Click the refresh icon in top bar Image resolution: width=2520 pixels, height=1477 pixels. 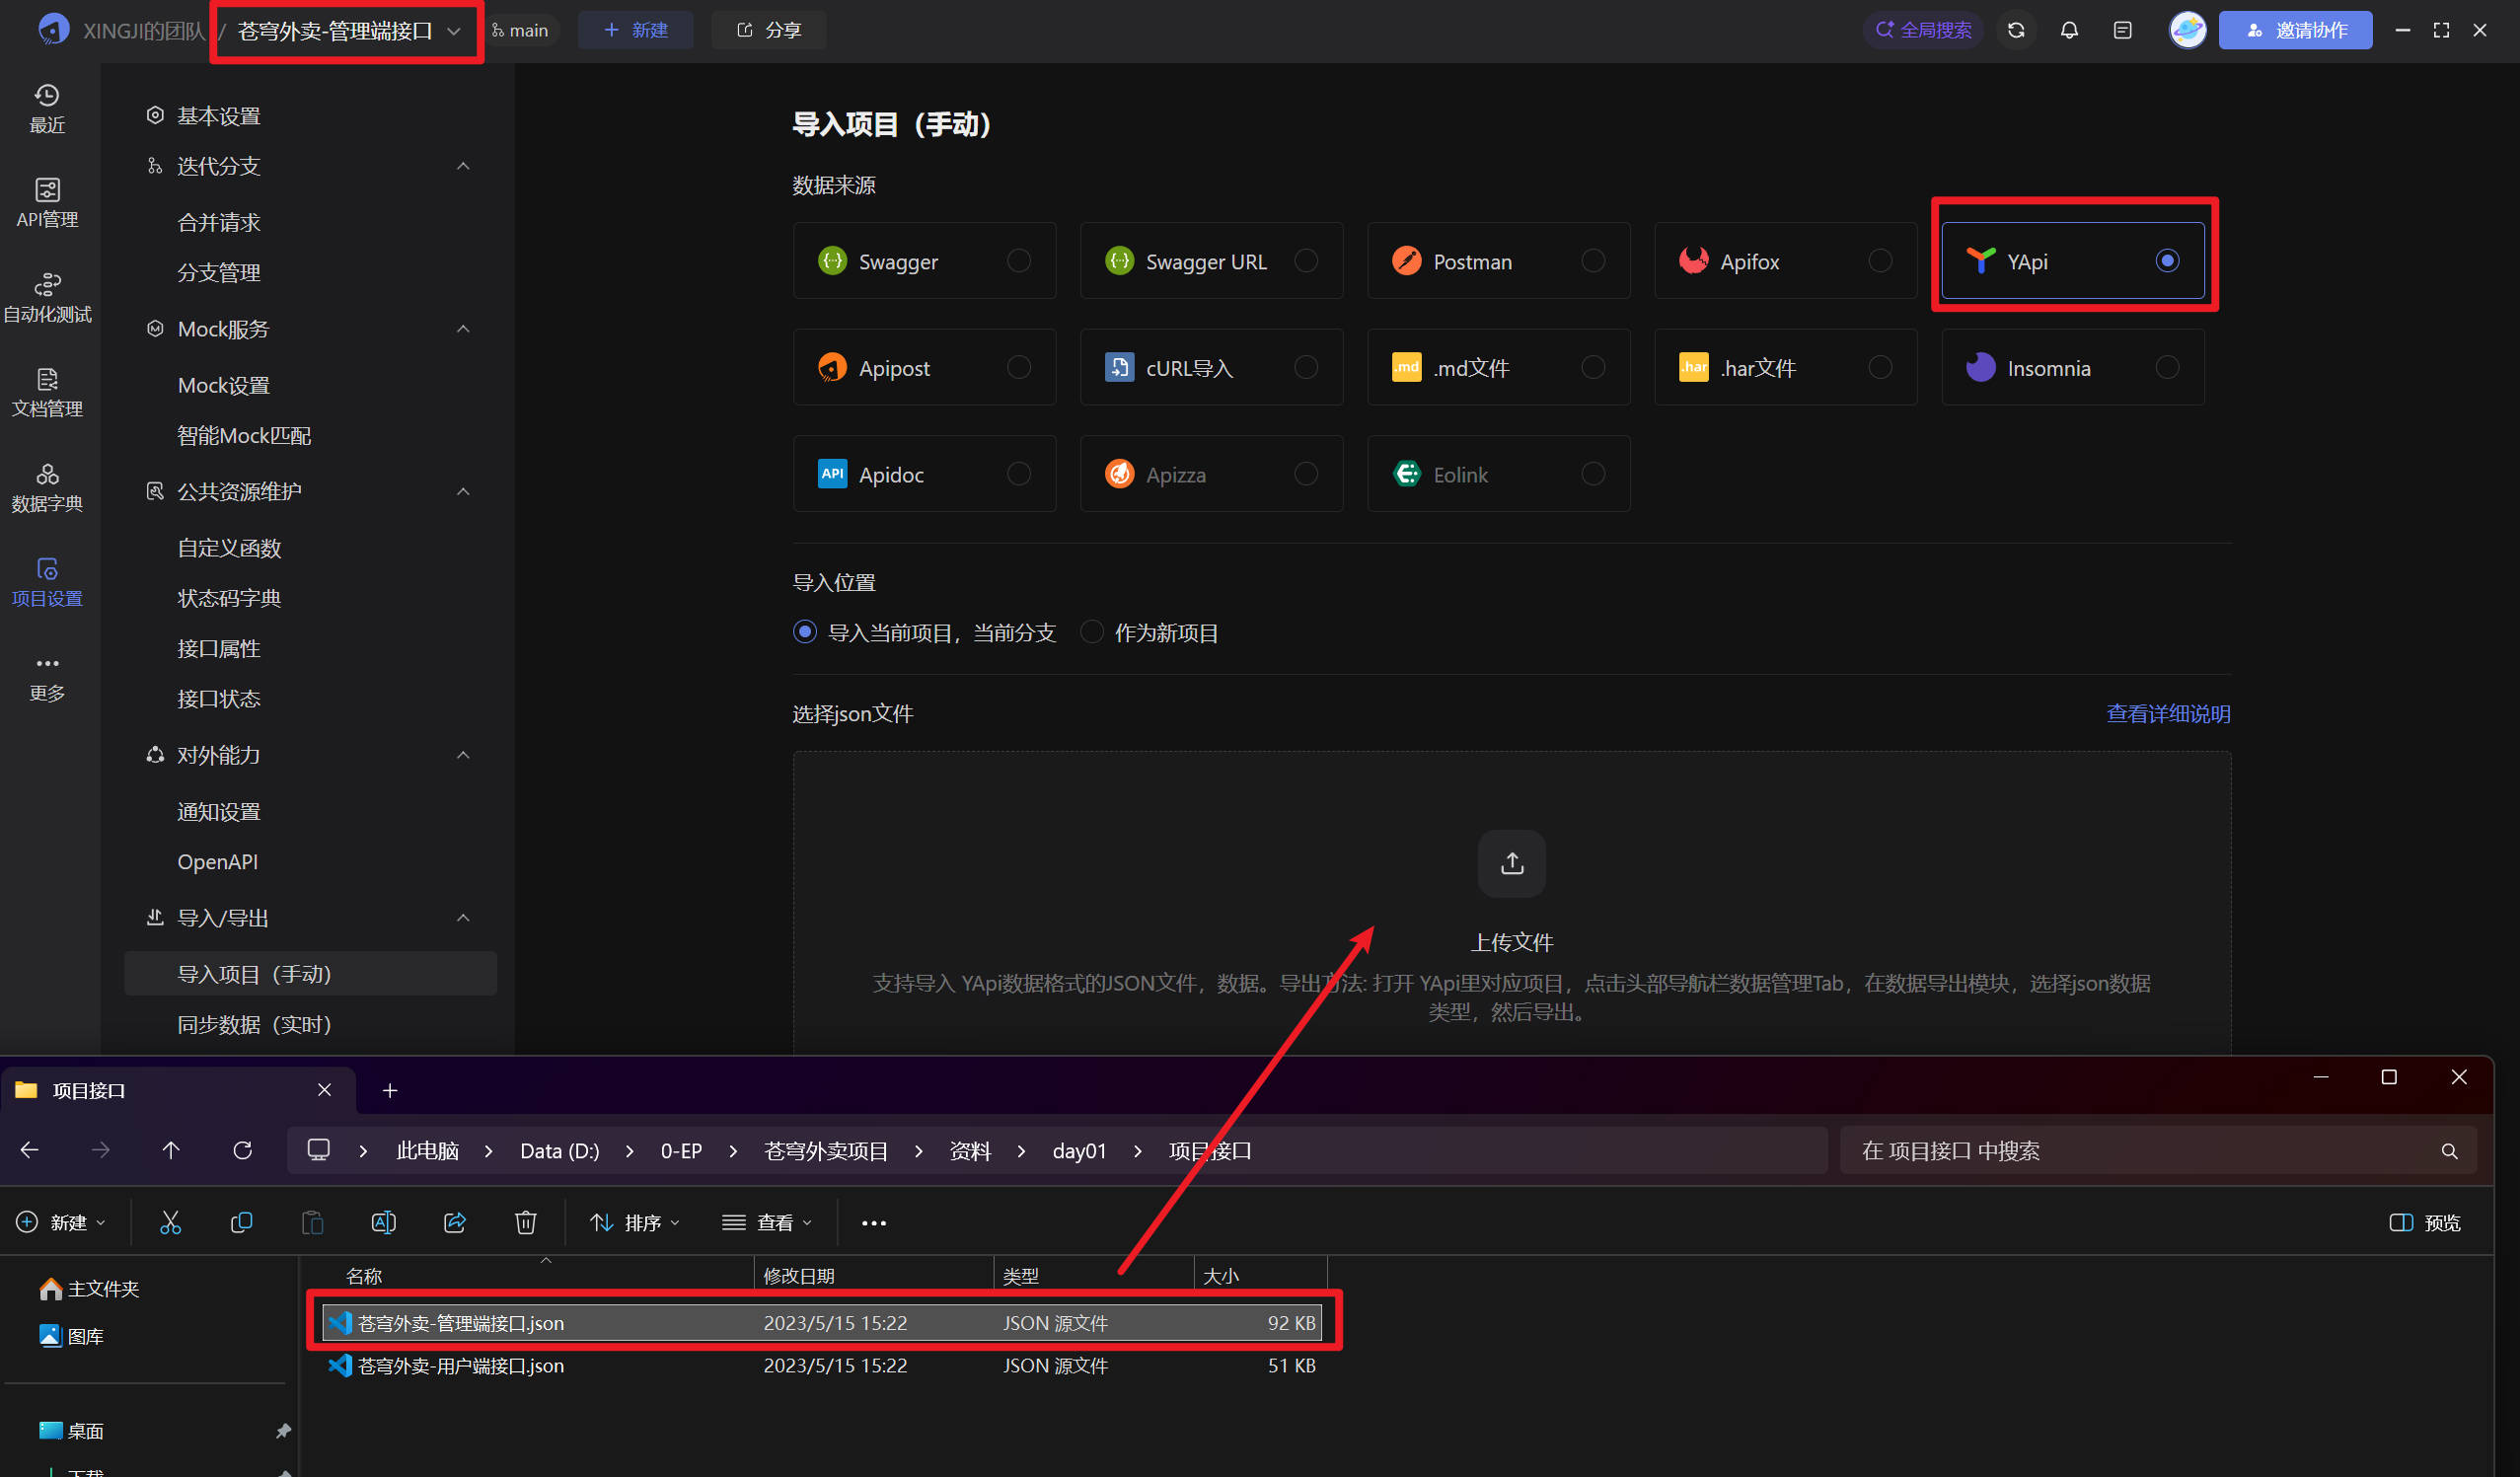click(x=2016, y=30)
